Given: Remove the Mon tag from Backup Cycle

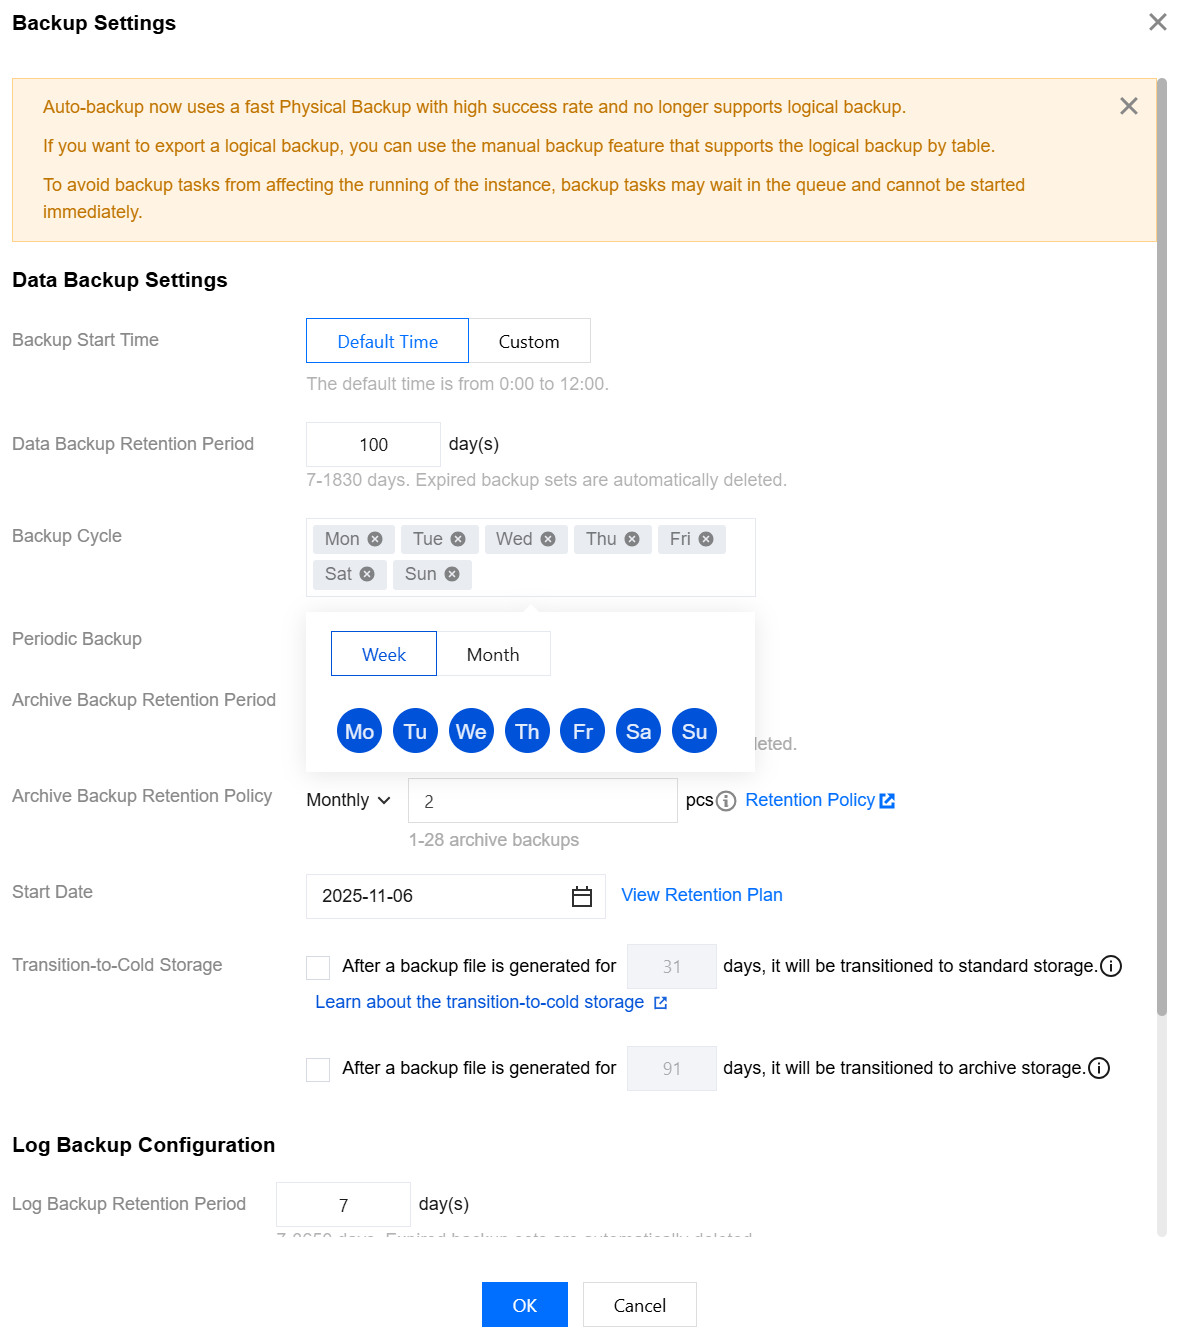Looking at the screenshot, I should [375, 539].
